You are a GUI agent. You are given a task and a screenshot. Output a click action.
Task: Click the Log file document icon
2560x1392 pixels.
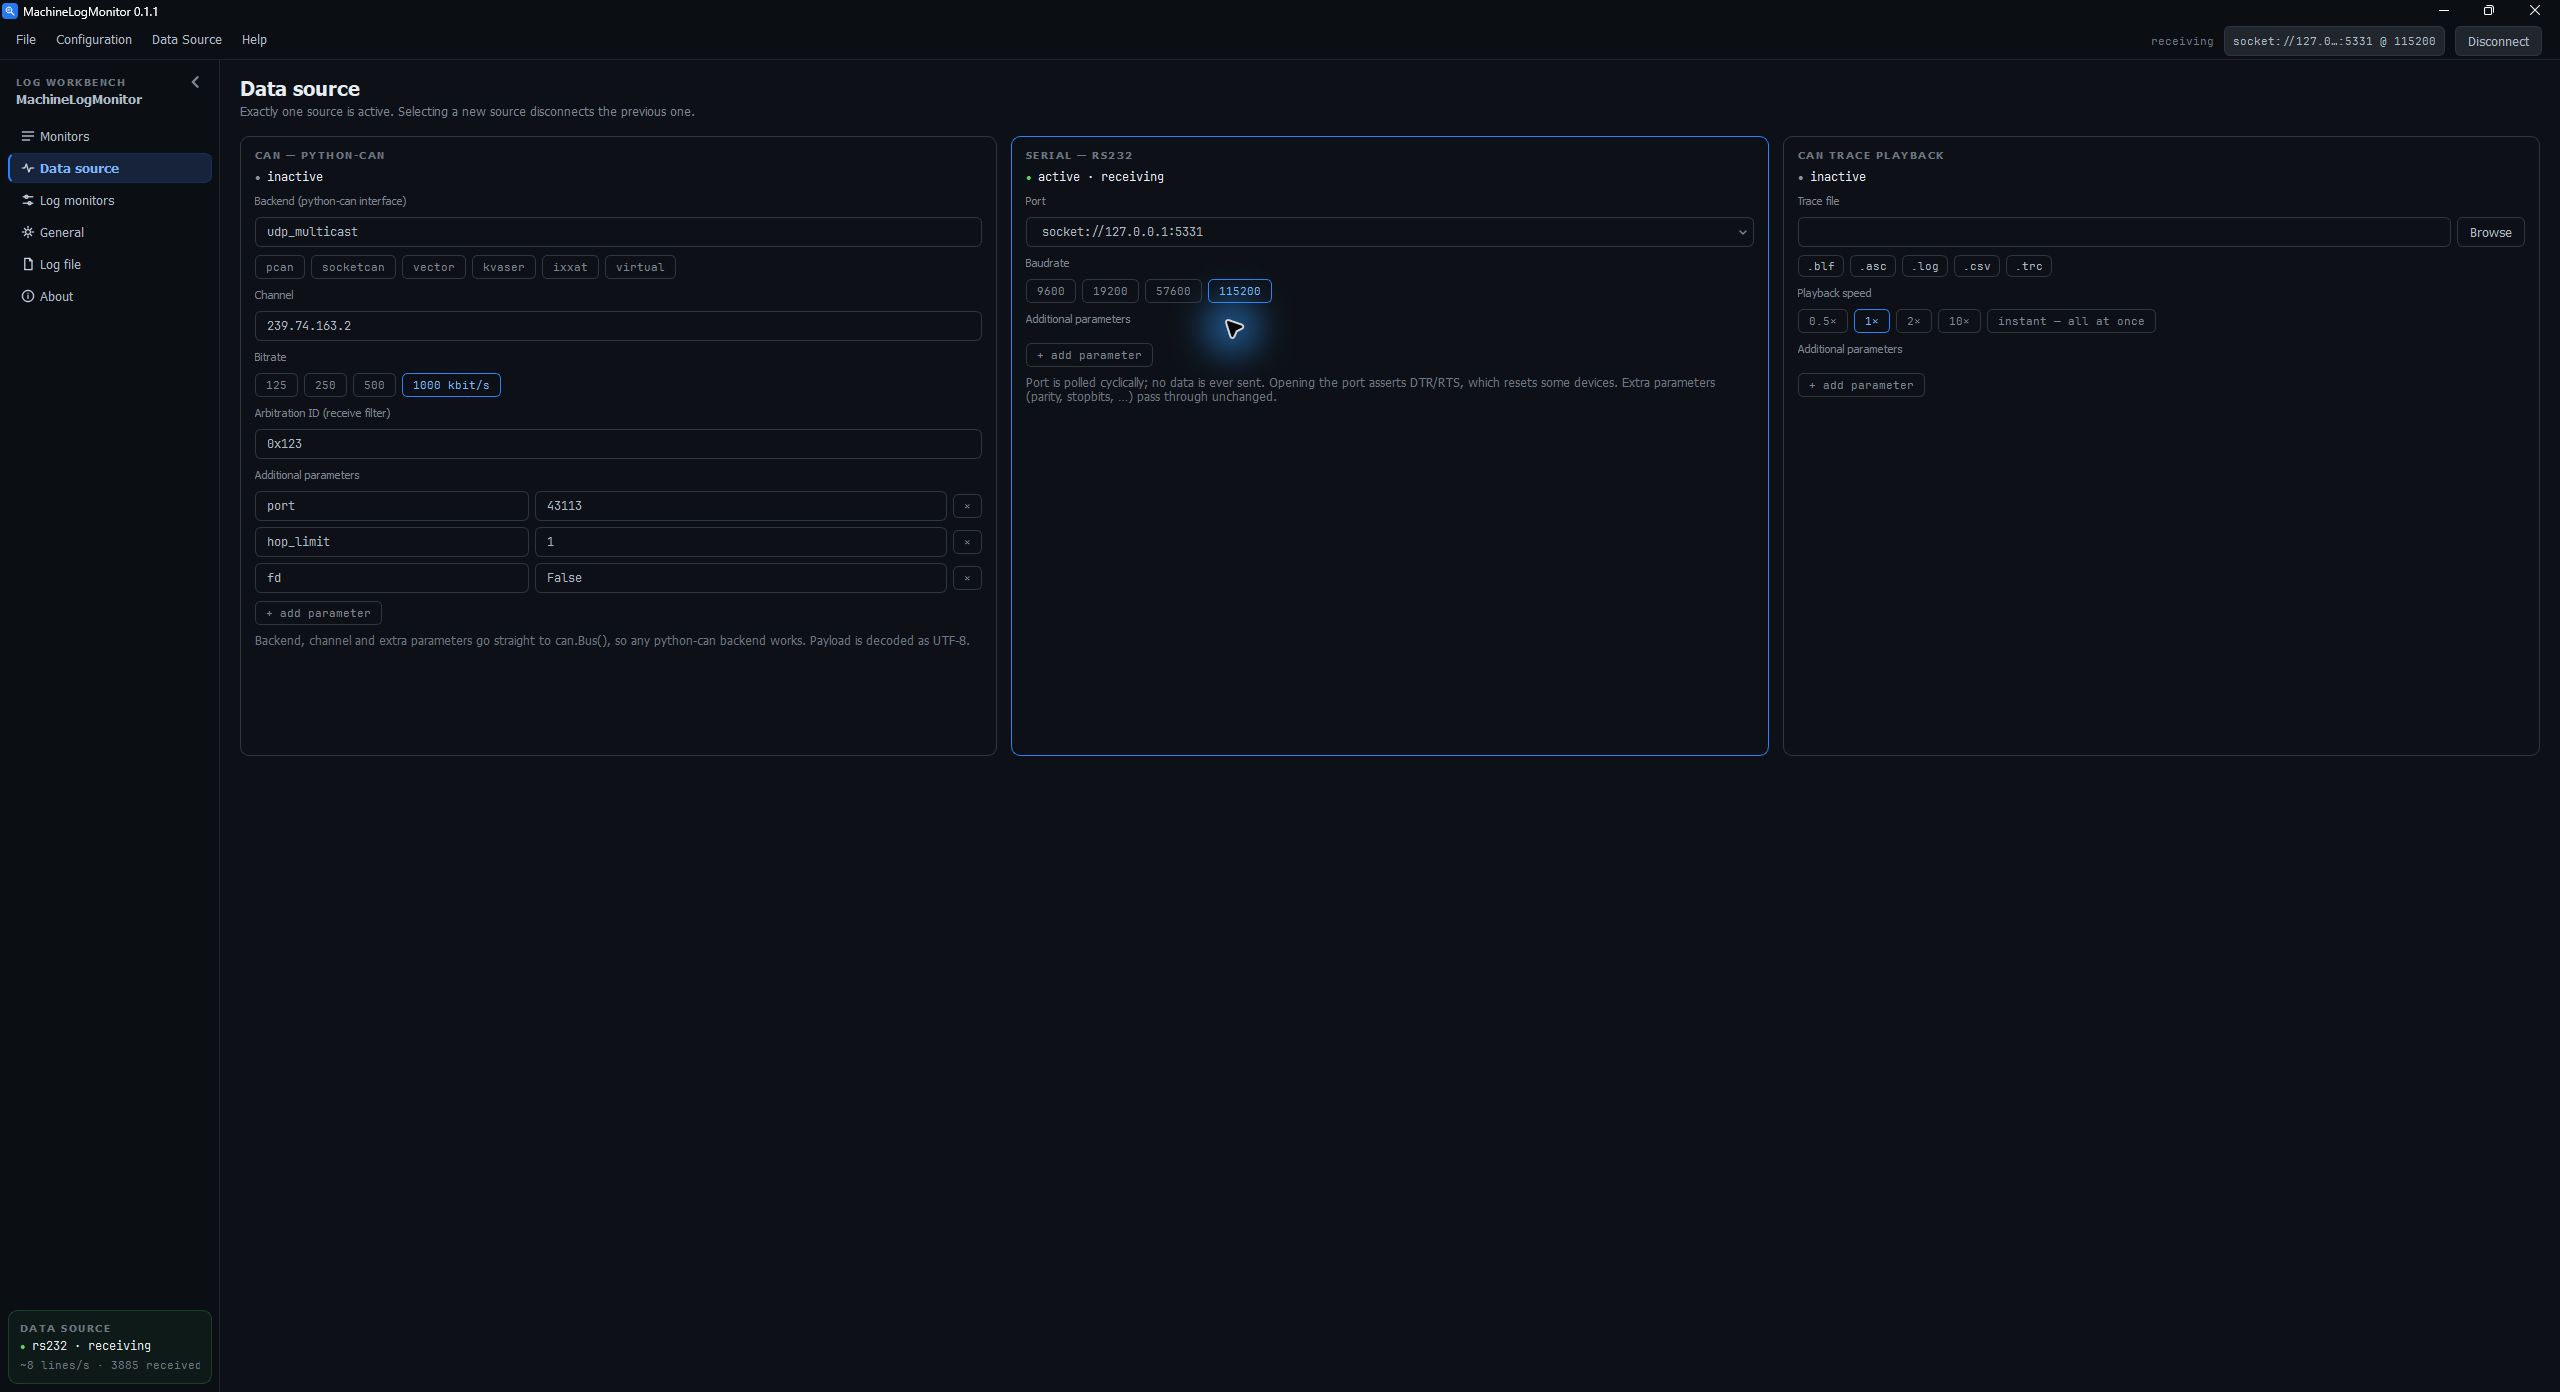(x=28, y=265)
